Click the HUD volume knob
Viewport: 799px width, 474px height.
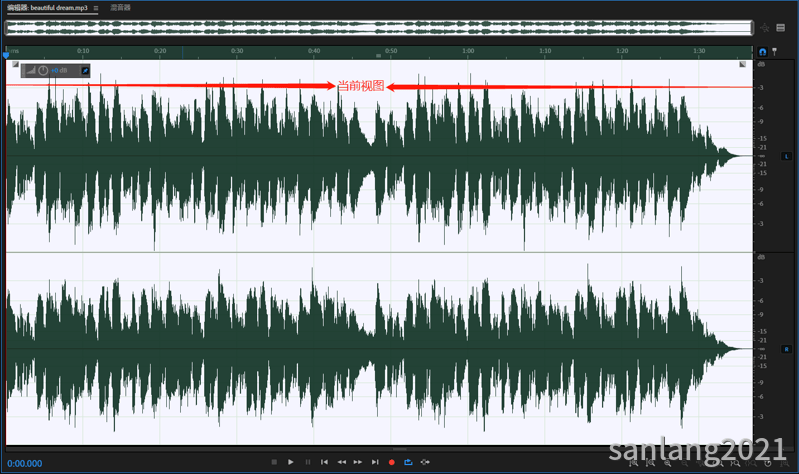pyautogui.click(x=43, y=70)
